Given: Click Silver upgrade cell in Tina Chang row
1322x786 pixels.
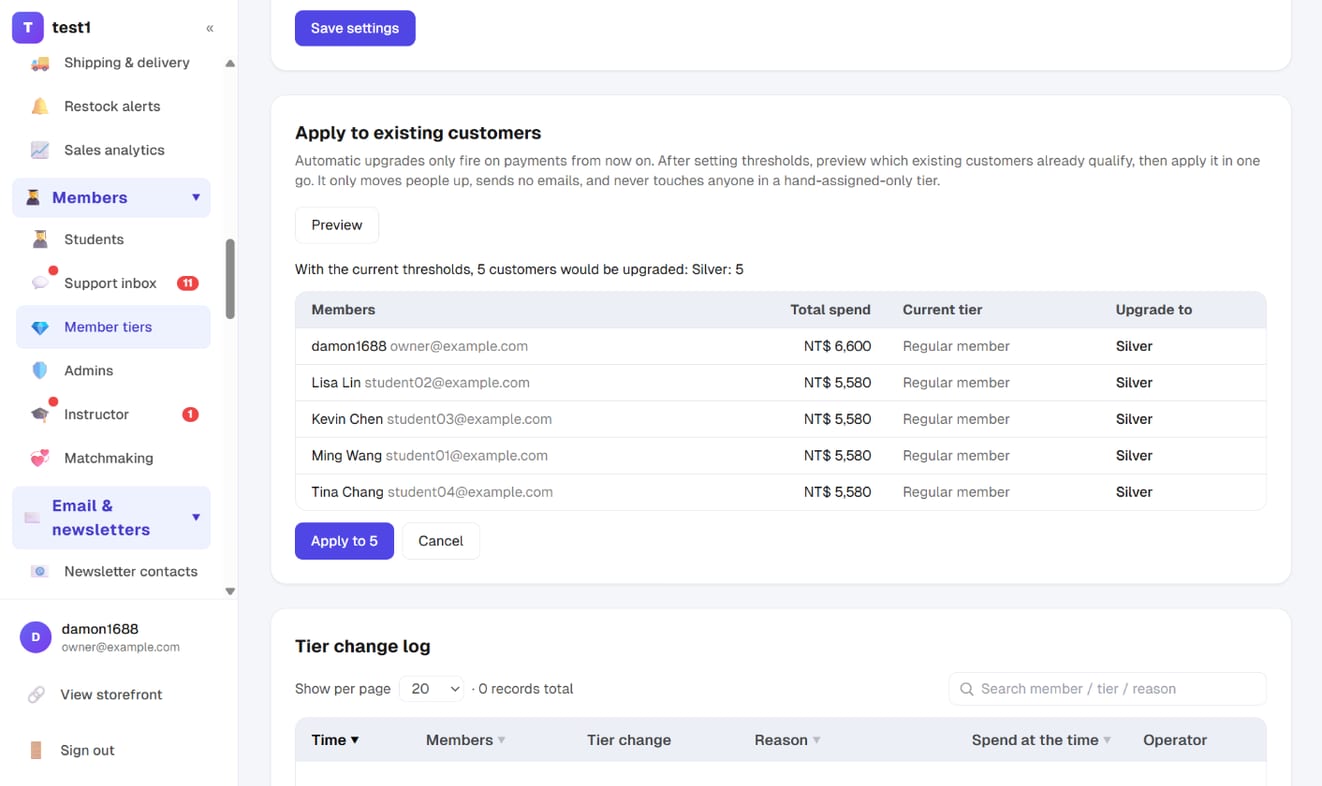Looking at the screenshot, I should 1134,492.
